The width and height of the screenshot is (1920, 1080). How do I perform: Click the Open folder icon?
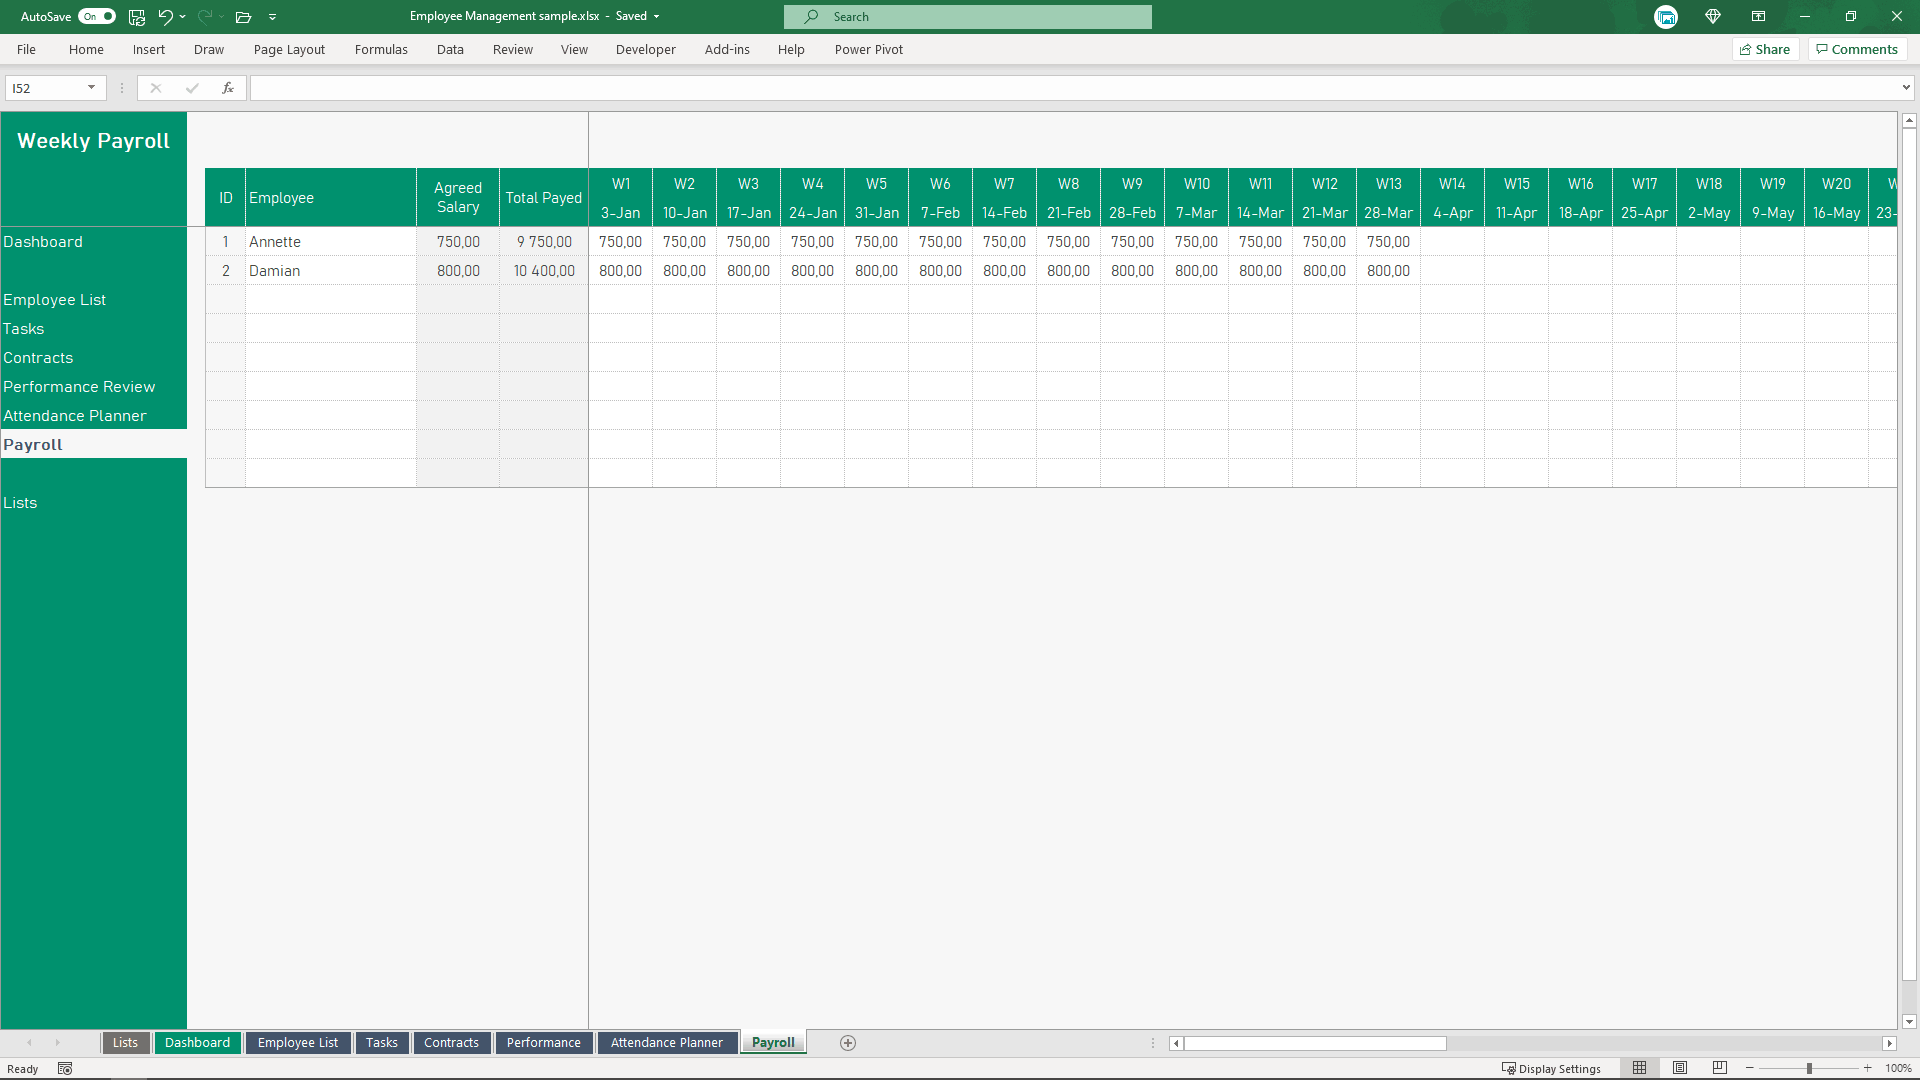coord(243,17)
